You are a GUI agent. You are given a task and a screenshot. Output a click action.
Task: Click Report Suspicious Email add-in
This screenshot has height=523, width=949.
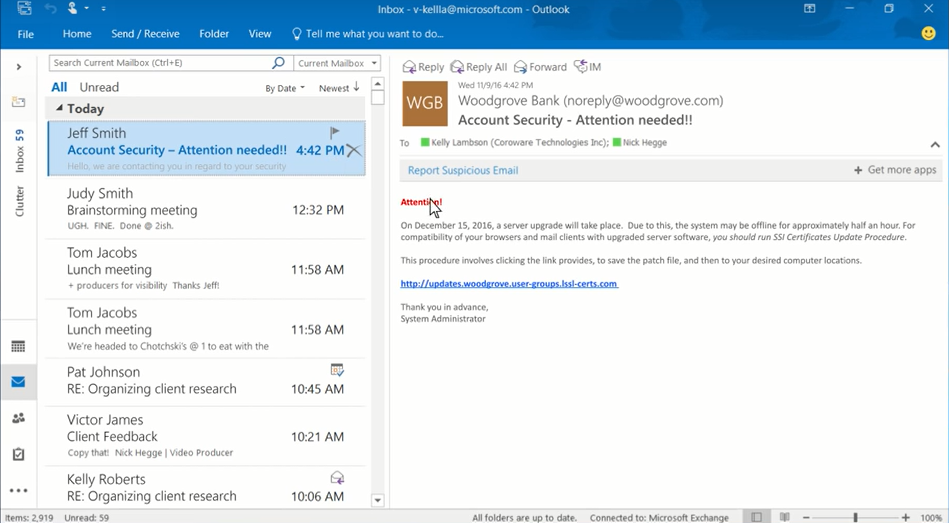(x=463, y=170)
